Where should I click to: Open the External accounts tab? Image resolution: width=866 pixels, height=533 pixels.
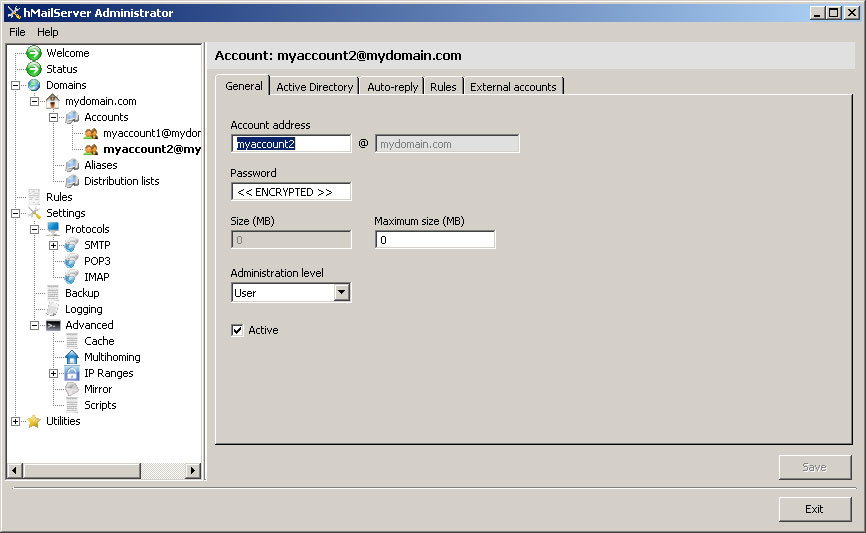click(x=513, y=87)
